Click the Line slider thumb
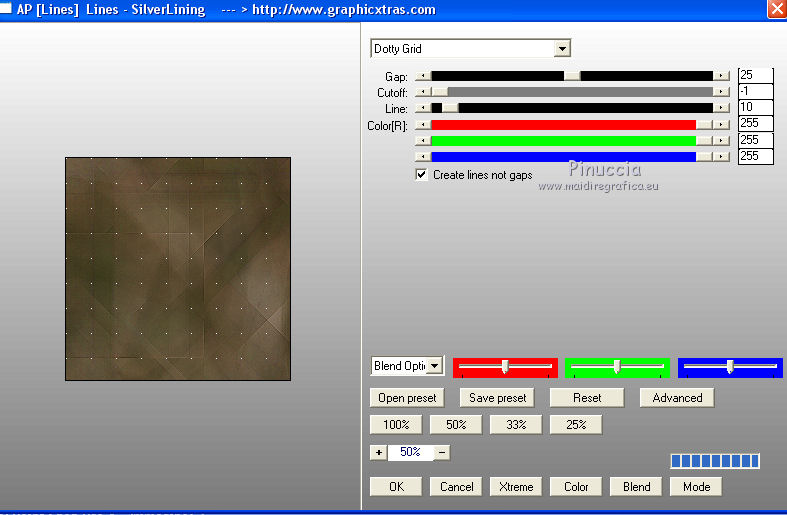 pos(450,108)
